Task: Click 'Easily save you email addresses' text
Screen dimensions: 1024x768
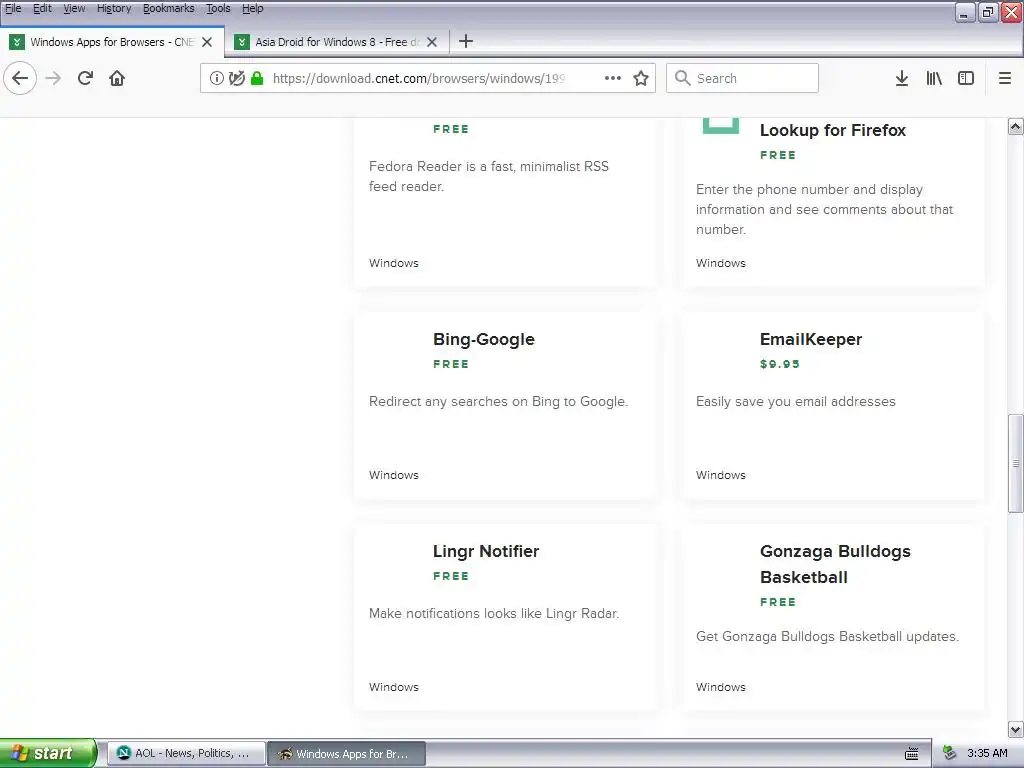Action: pos(795,402)
